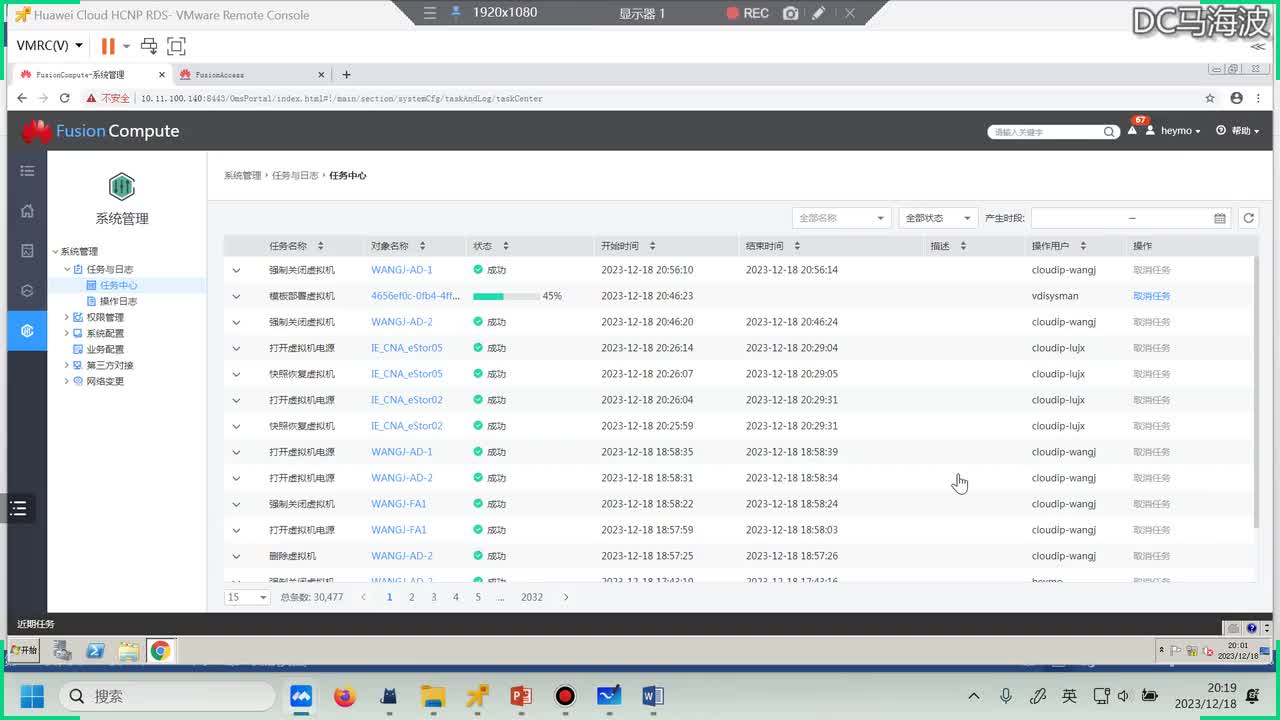Switch to the FusionAccess browser tab

tap(250, 75)
